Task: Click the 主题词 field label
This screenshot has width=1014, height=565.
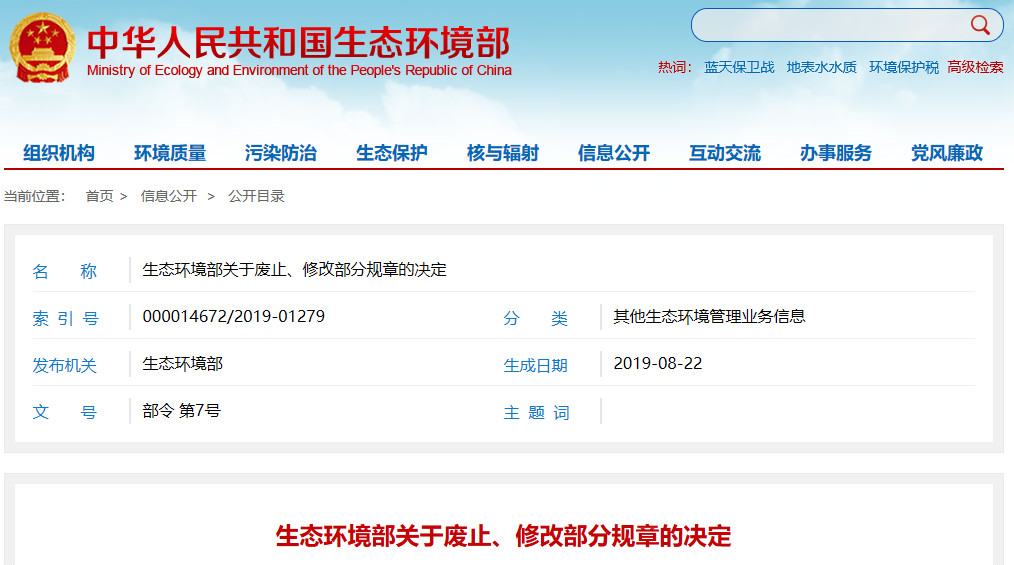Action: pyautogui.click(x=537, y=412)
